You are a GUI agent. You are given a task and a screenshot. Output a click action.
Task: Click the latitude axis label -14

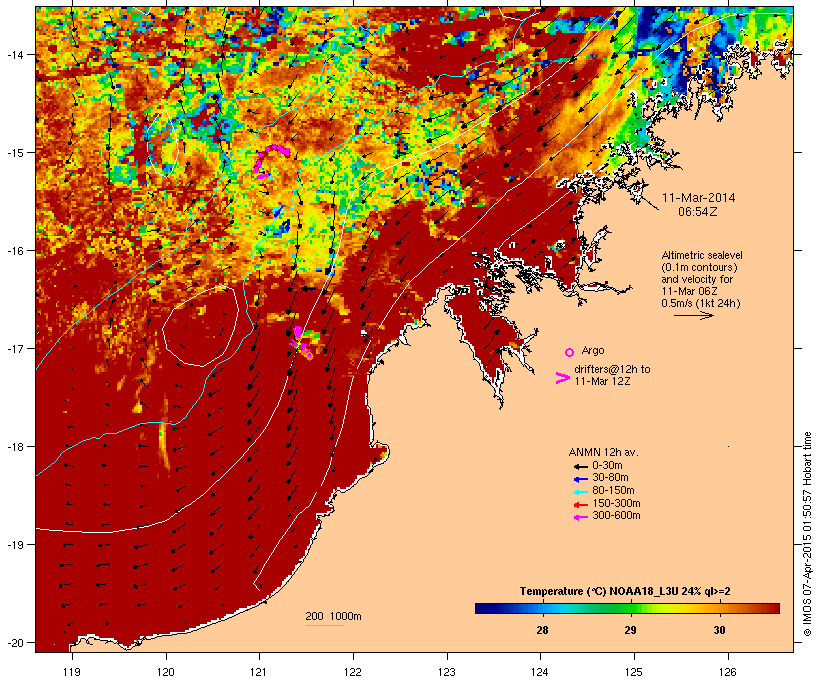pos(14,54)
